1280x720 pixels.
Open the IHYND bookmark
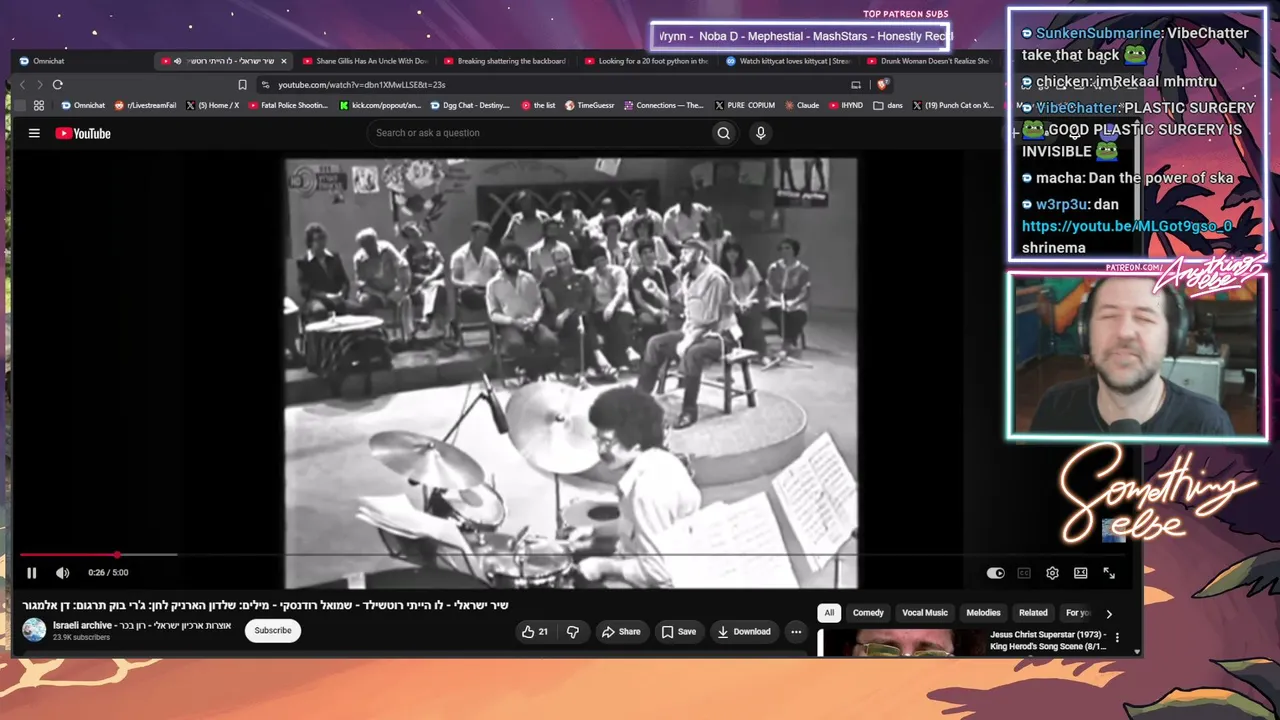(846, 105)
